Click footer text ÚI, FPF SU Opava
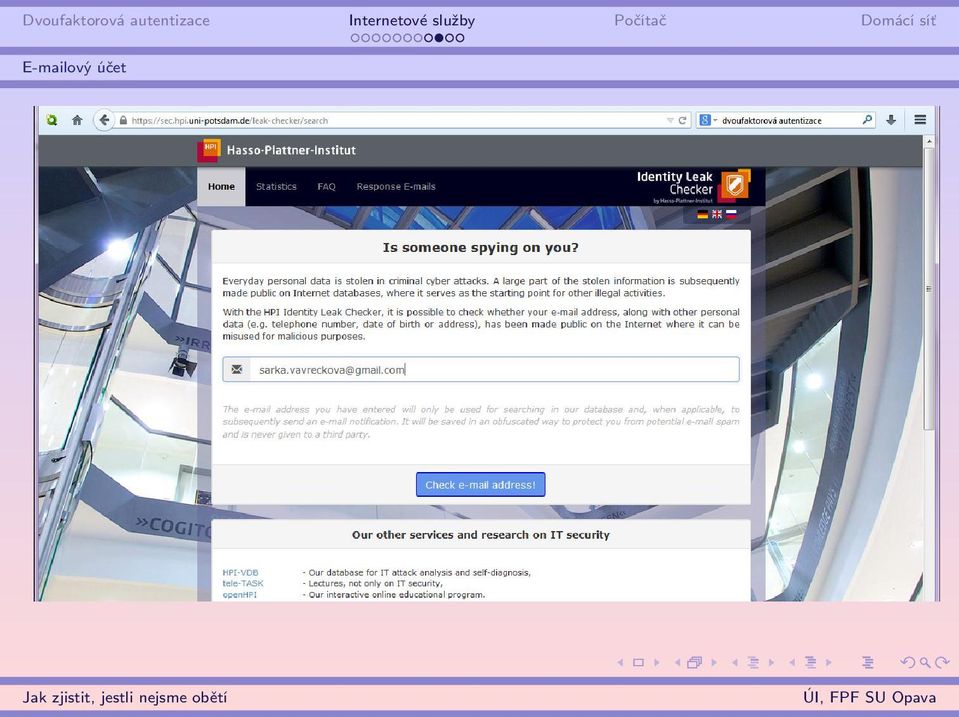 (870, 697)
